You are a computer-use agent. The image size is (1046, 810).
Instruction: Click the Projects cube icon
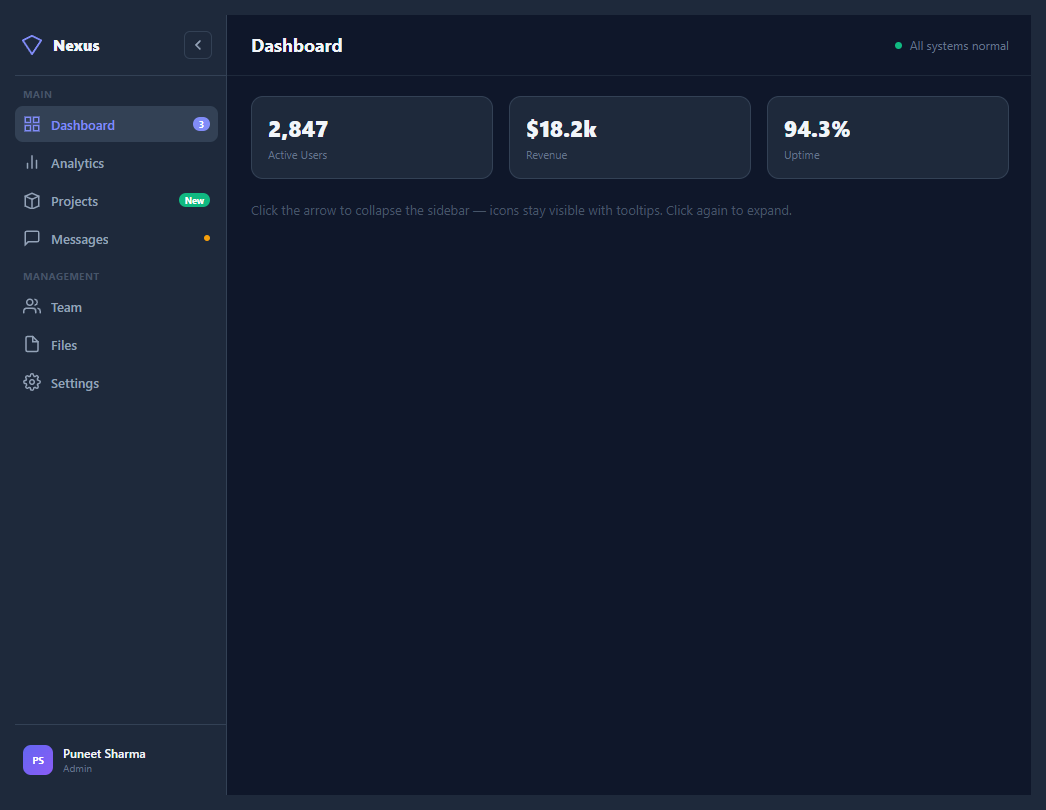click(x=32, y=201)
